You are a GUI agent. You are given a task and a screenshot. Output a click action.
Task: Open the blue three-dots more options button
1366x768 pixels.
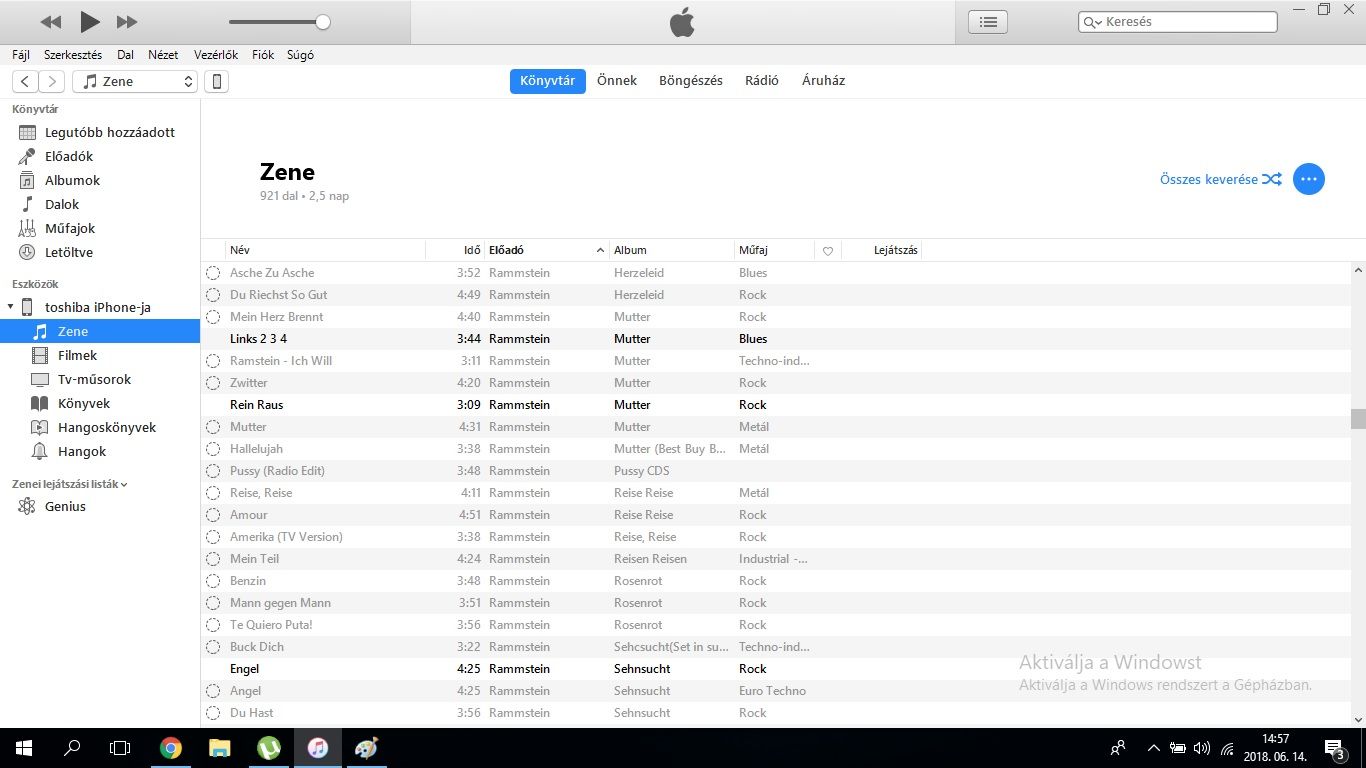(1308, 179)
